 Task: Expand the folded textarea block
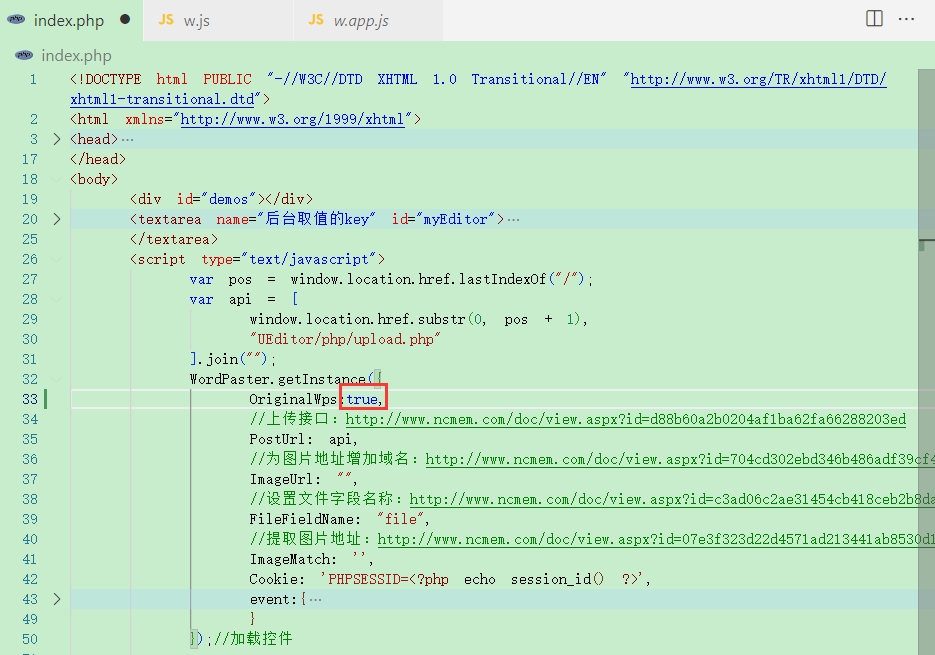tap(57, 219)
